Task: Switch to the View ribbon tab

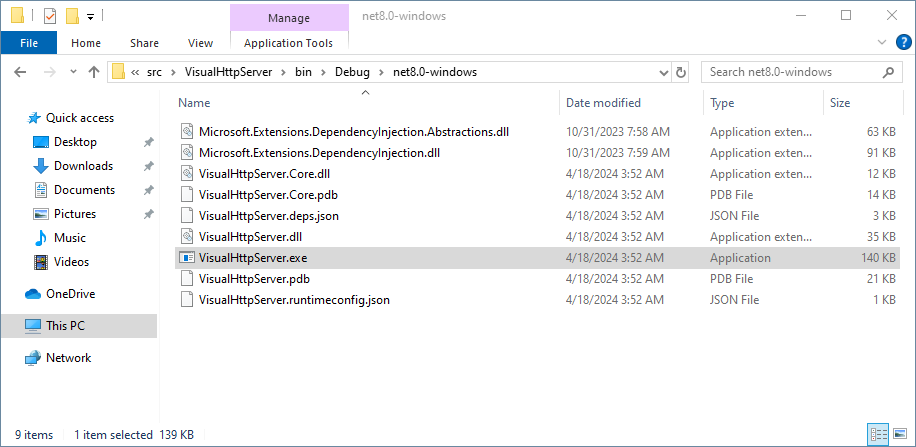Action: click(200, 43)
